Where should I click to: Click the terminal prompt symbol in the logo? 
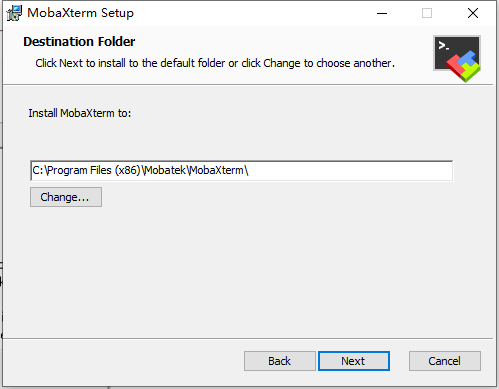[x=443, y=46]
